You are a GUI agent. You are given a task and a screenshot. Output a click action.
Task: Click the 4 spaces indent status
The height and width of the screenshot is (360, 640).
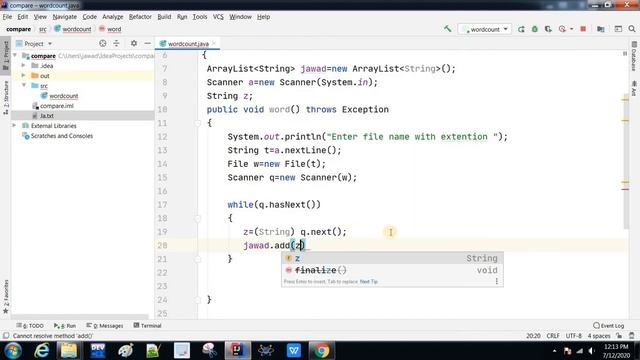pos(599,336)
